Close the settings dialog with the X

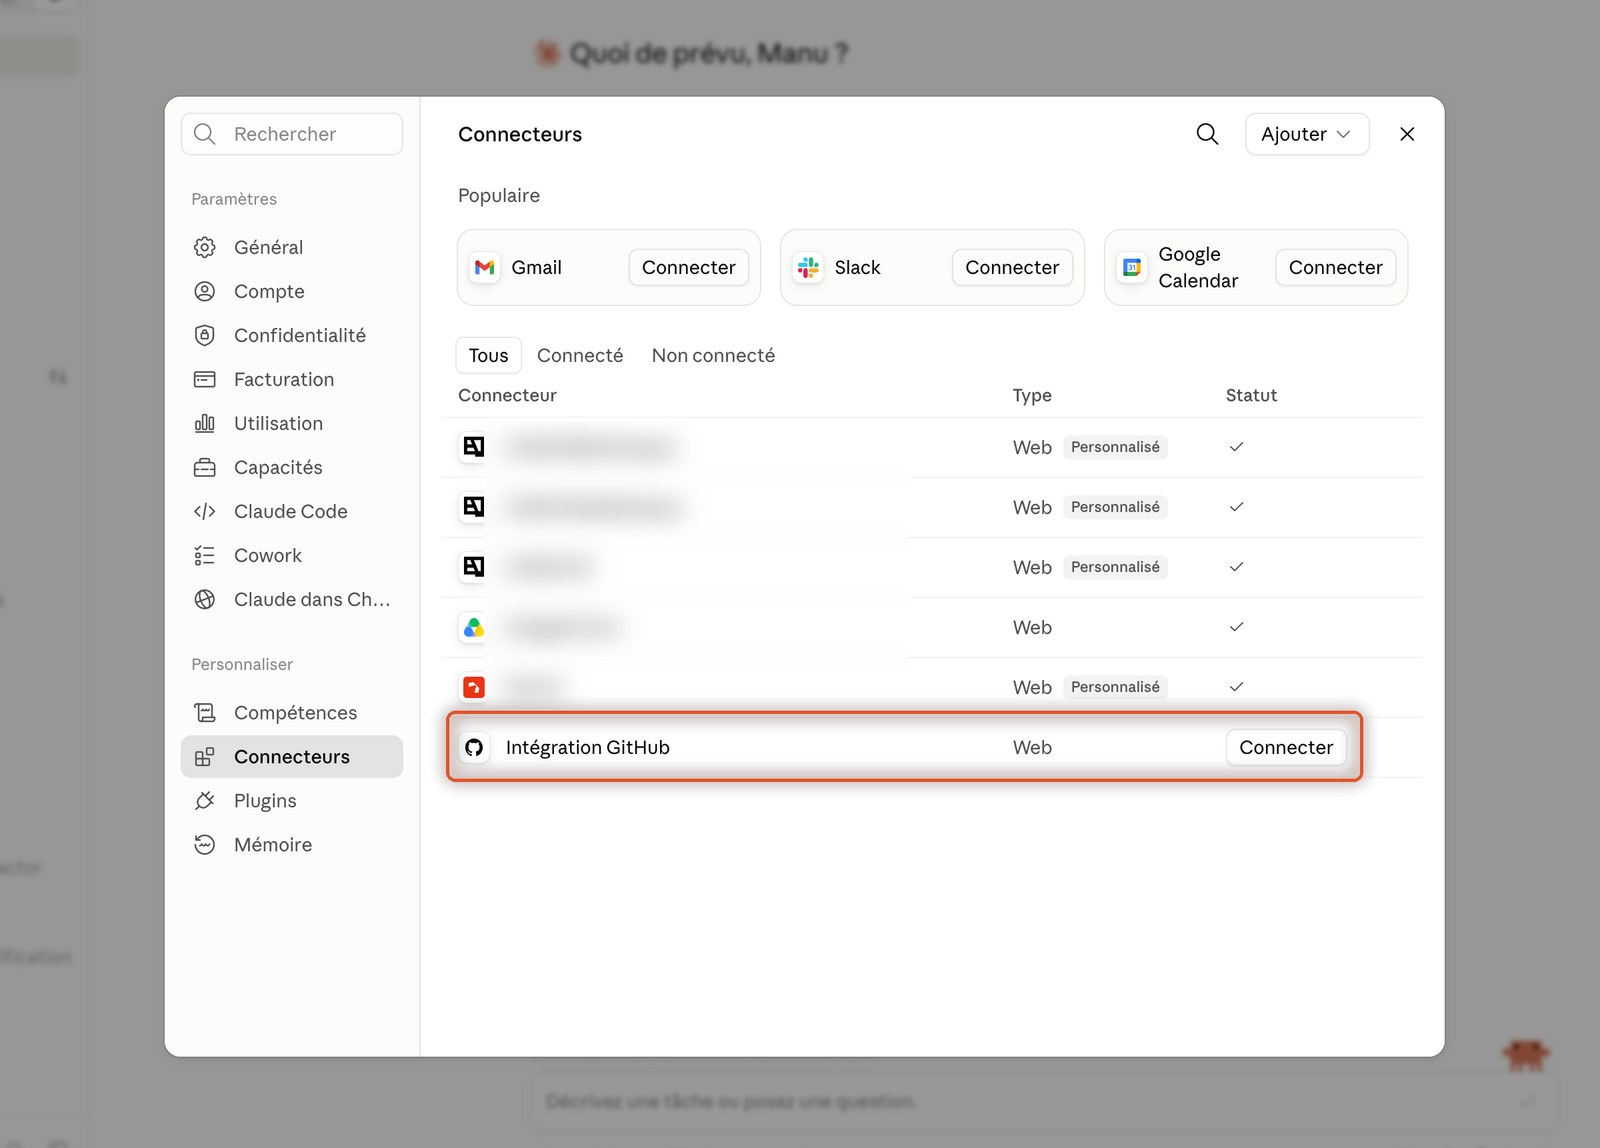pyautogui.click(x=1406, y=134)
